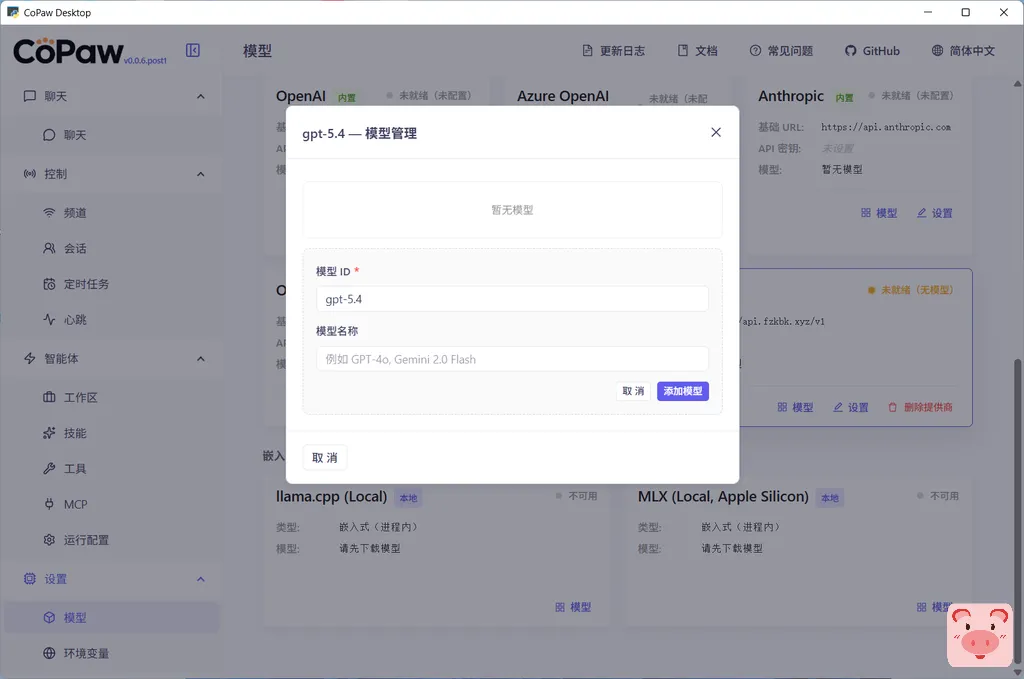Click the 运行配置 gear icon

(x=49, y=540)
